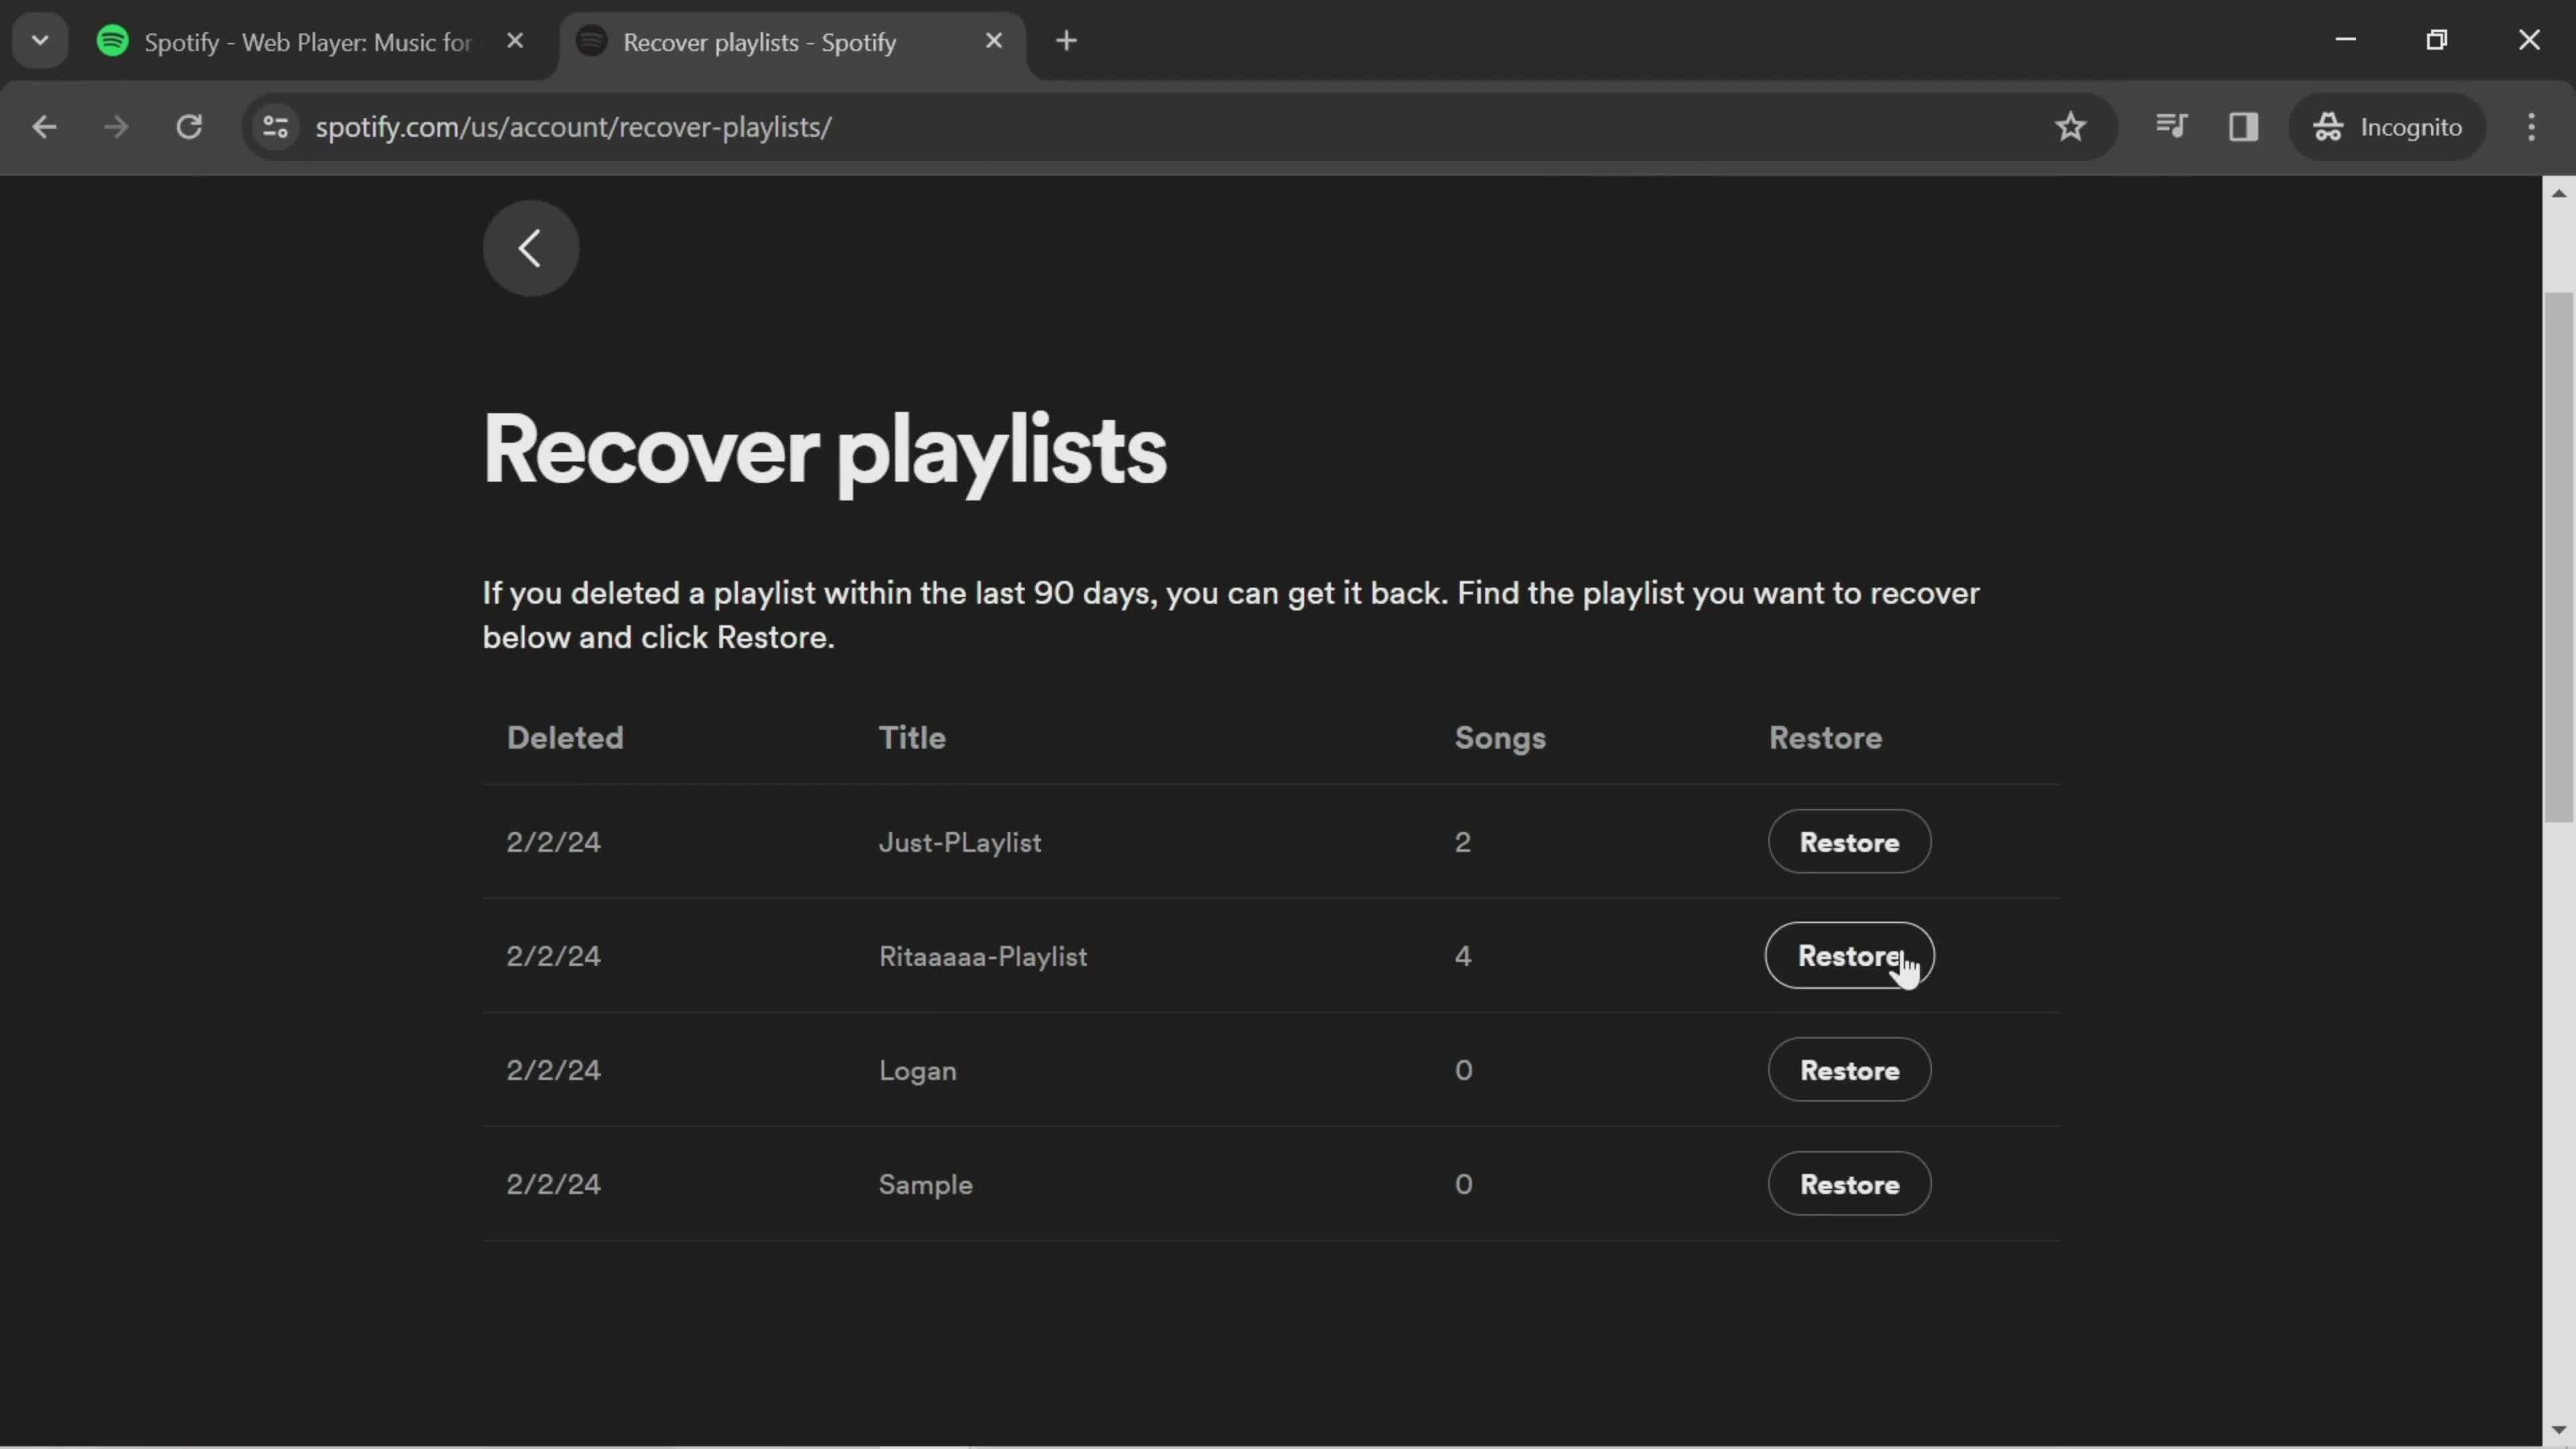The height and width of the screenshot is (1449, 2576).
Task: Go back with the round arrow button
Action: pyautogui.click(x=530, y=248)
